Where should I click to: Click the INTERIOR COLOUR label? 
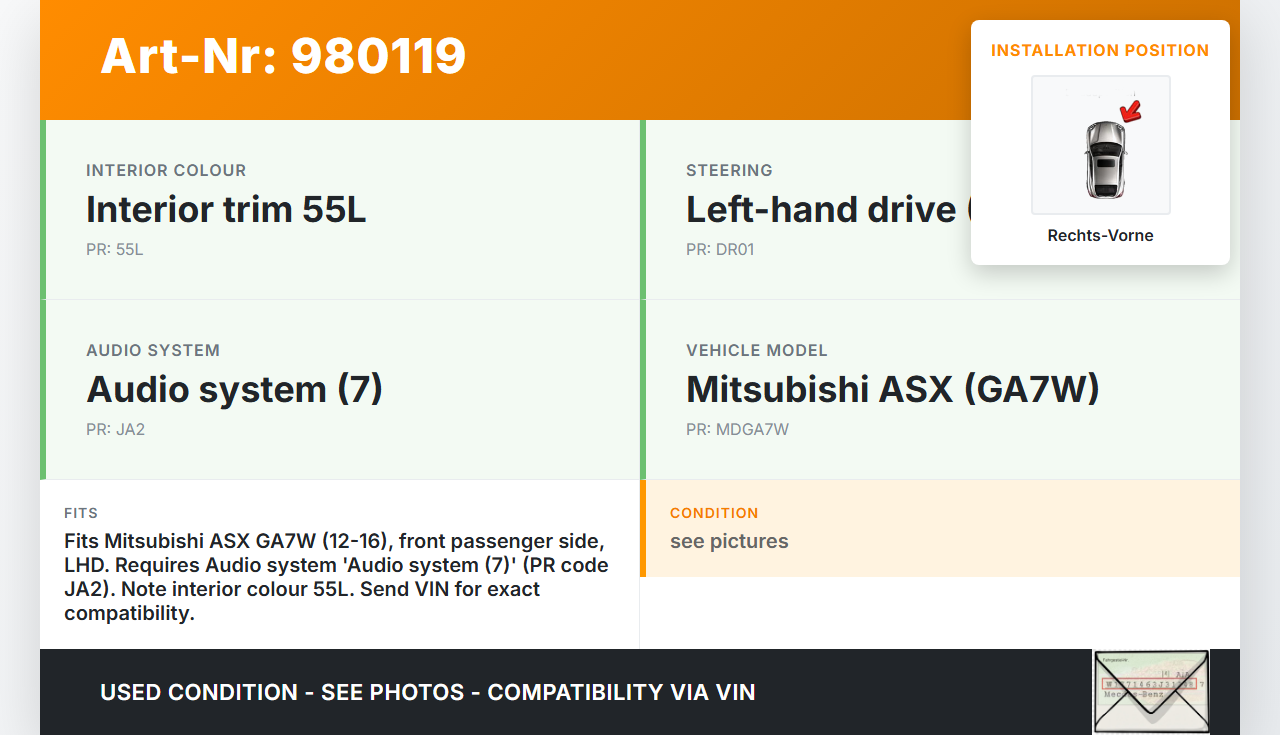(x=166, y=170)
